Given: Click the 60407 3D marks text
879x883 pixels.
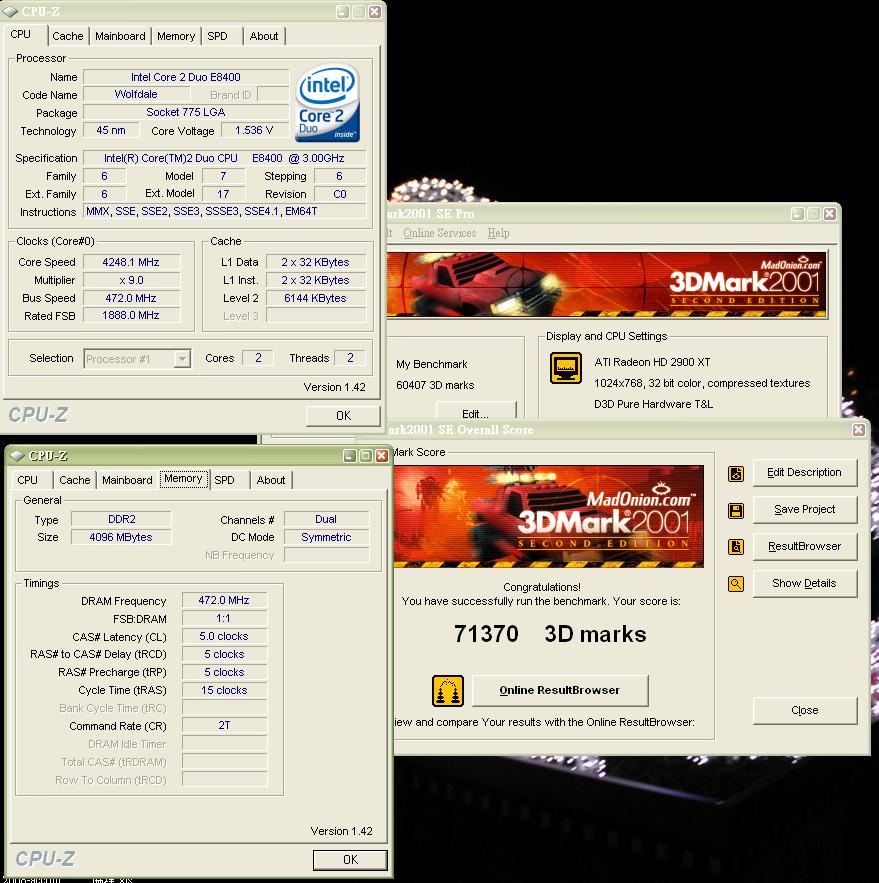Looking at the screenshot, I should tap(435, 385).
